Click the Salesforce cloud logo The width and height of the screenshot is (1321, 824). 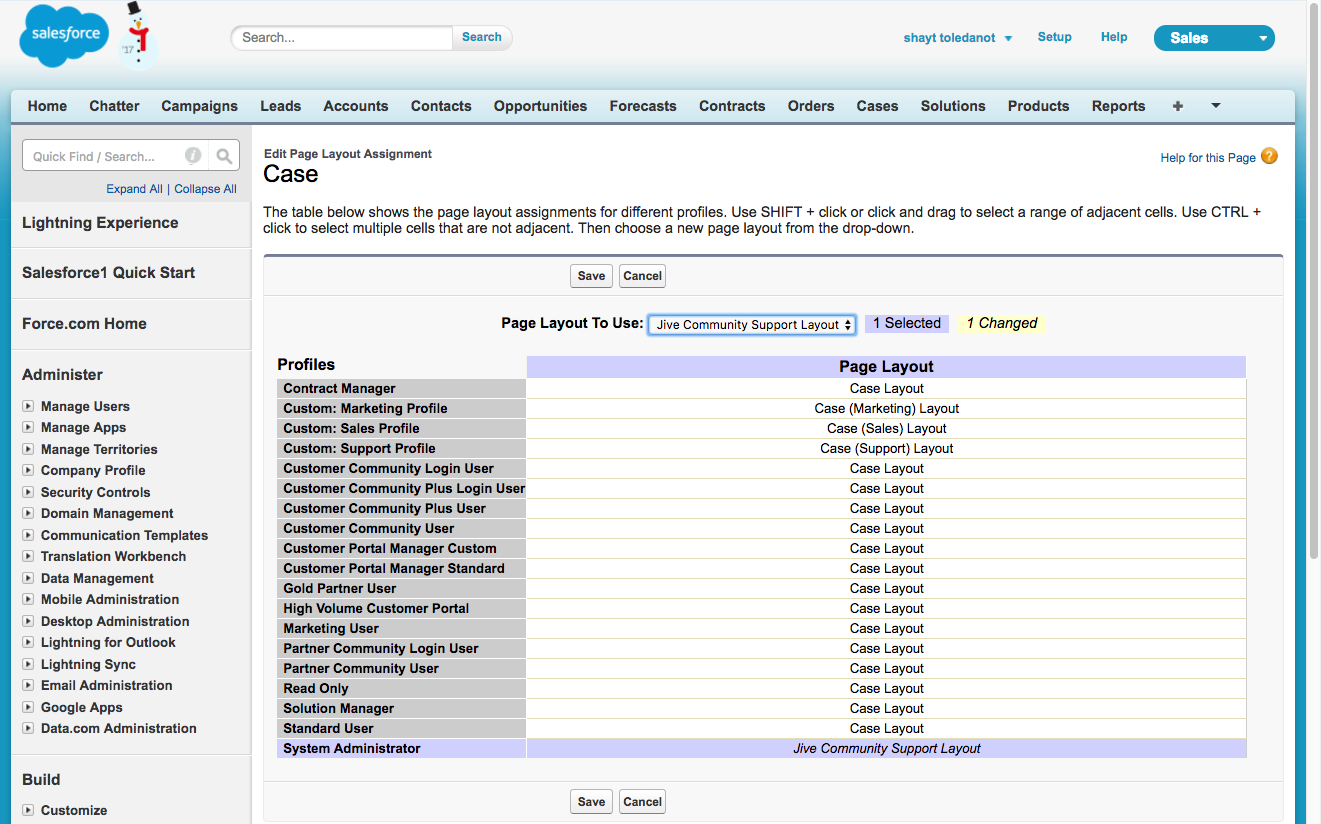[65, 35]
